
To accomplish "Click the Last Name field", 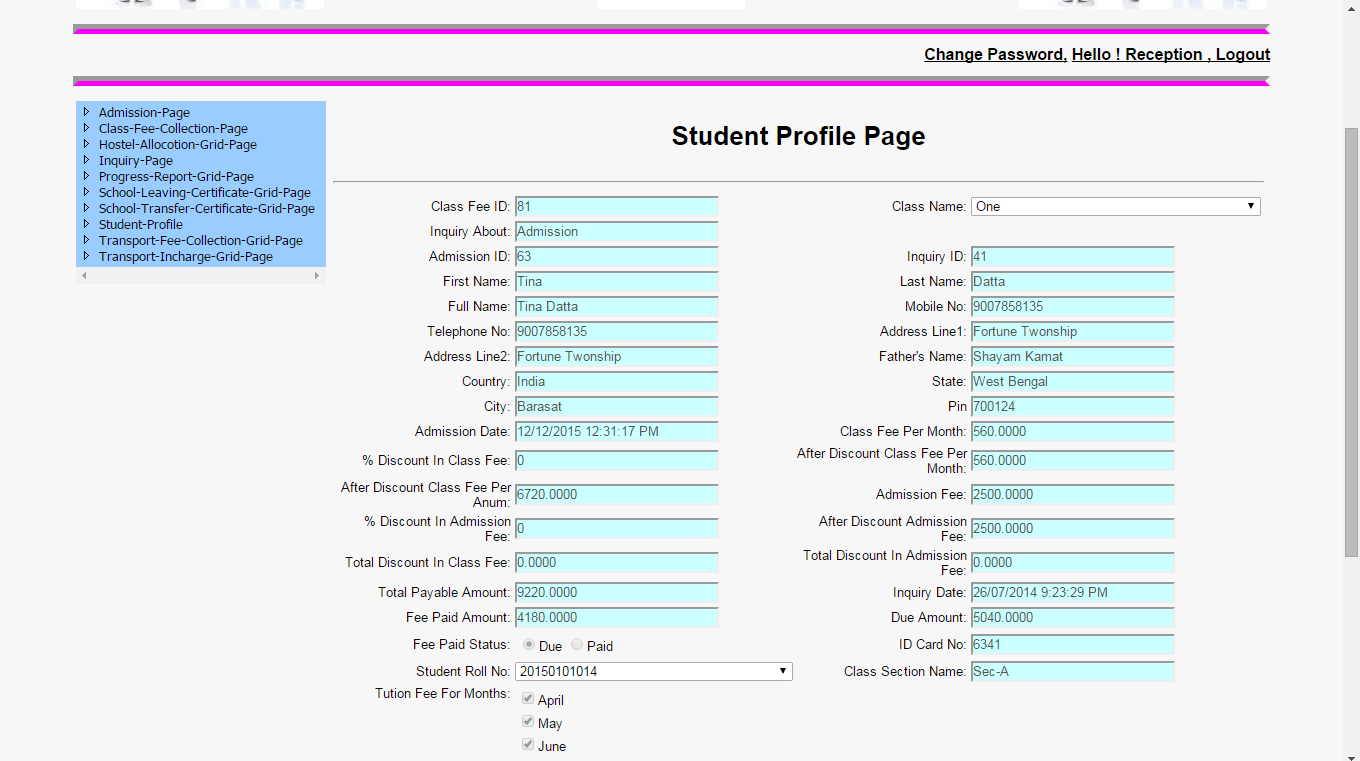I will [1073, 282].
